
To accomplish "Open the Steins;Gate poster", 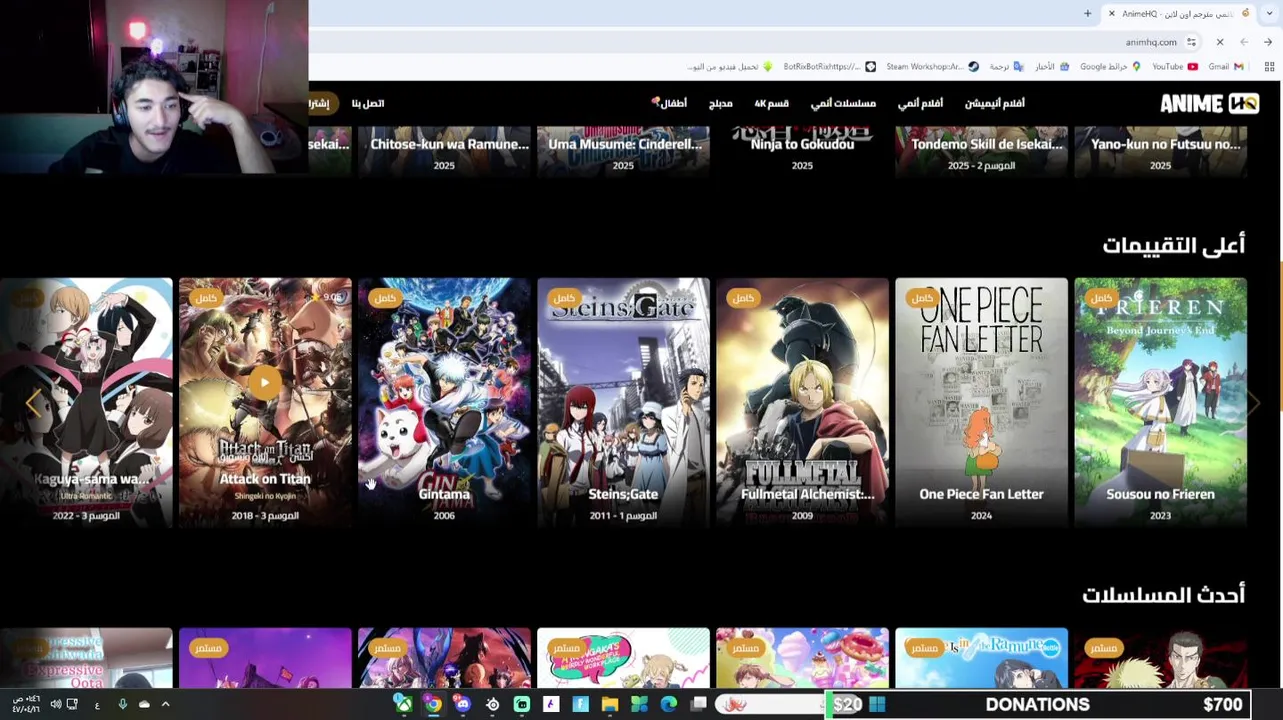I will pos(623,402).
